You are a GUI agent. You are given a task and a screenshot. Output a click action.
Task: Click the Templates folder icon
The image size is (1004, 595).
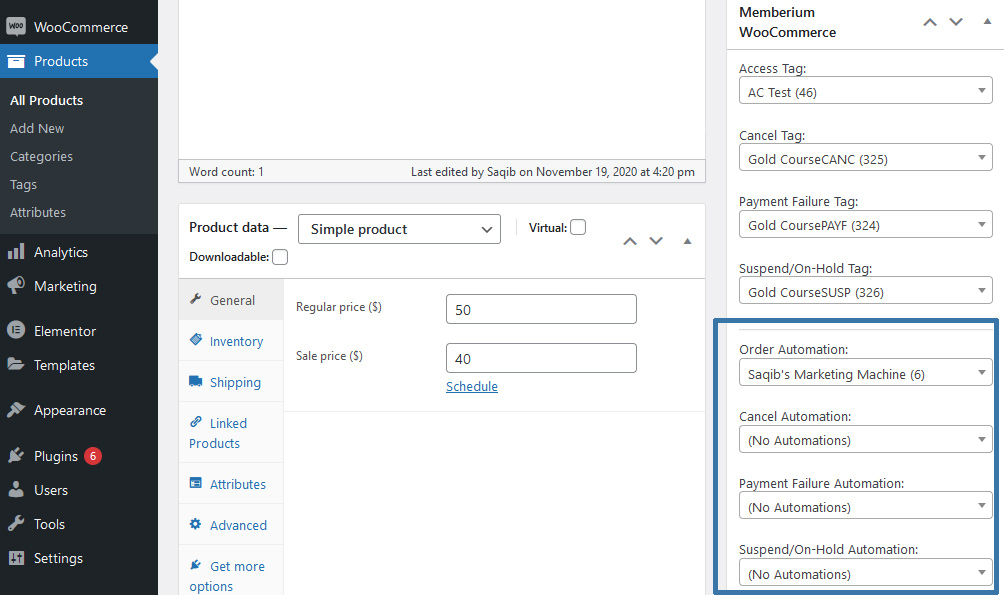(16, 364)
